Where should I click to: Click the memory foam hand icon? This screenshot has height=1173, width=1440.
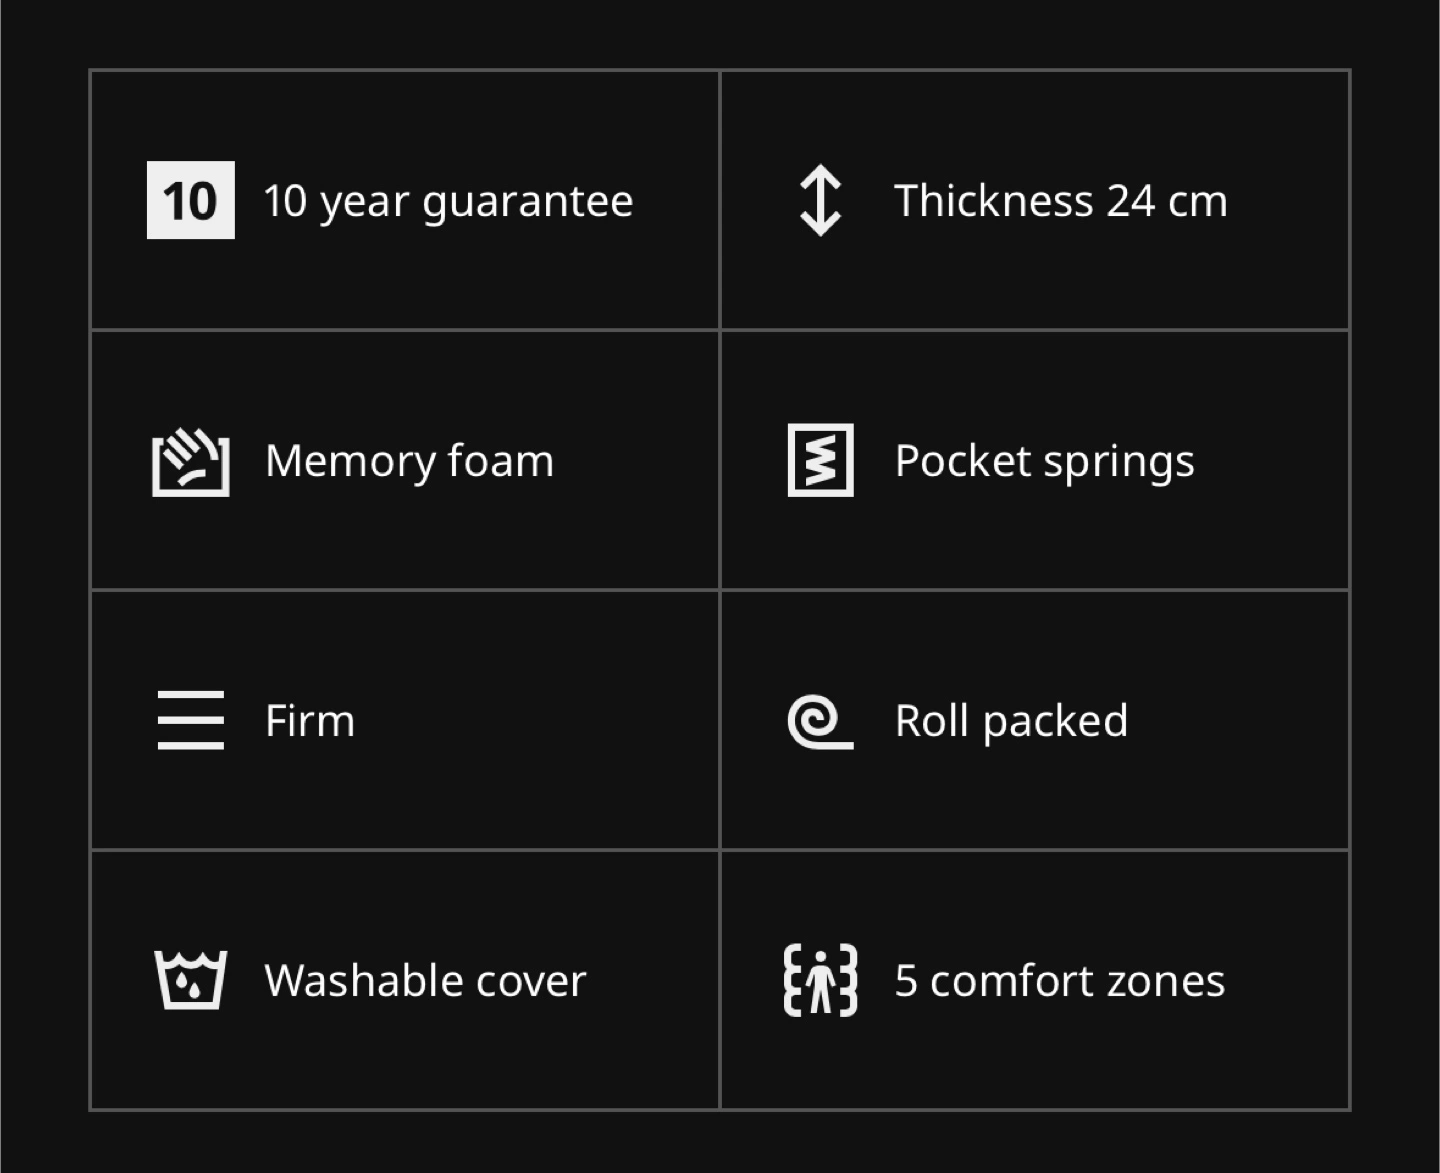coord(191,462)
